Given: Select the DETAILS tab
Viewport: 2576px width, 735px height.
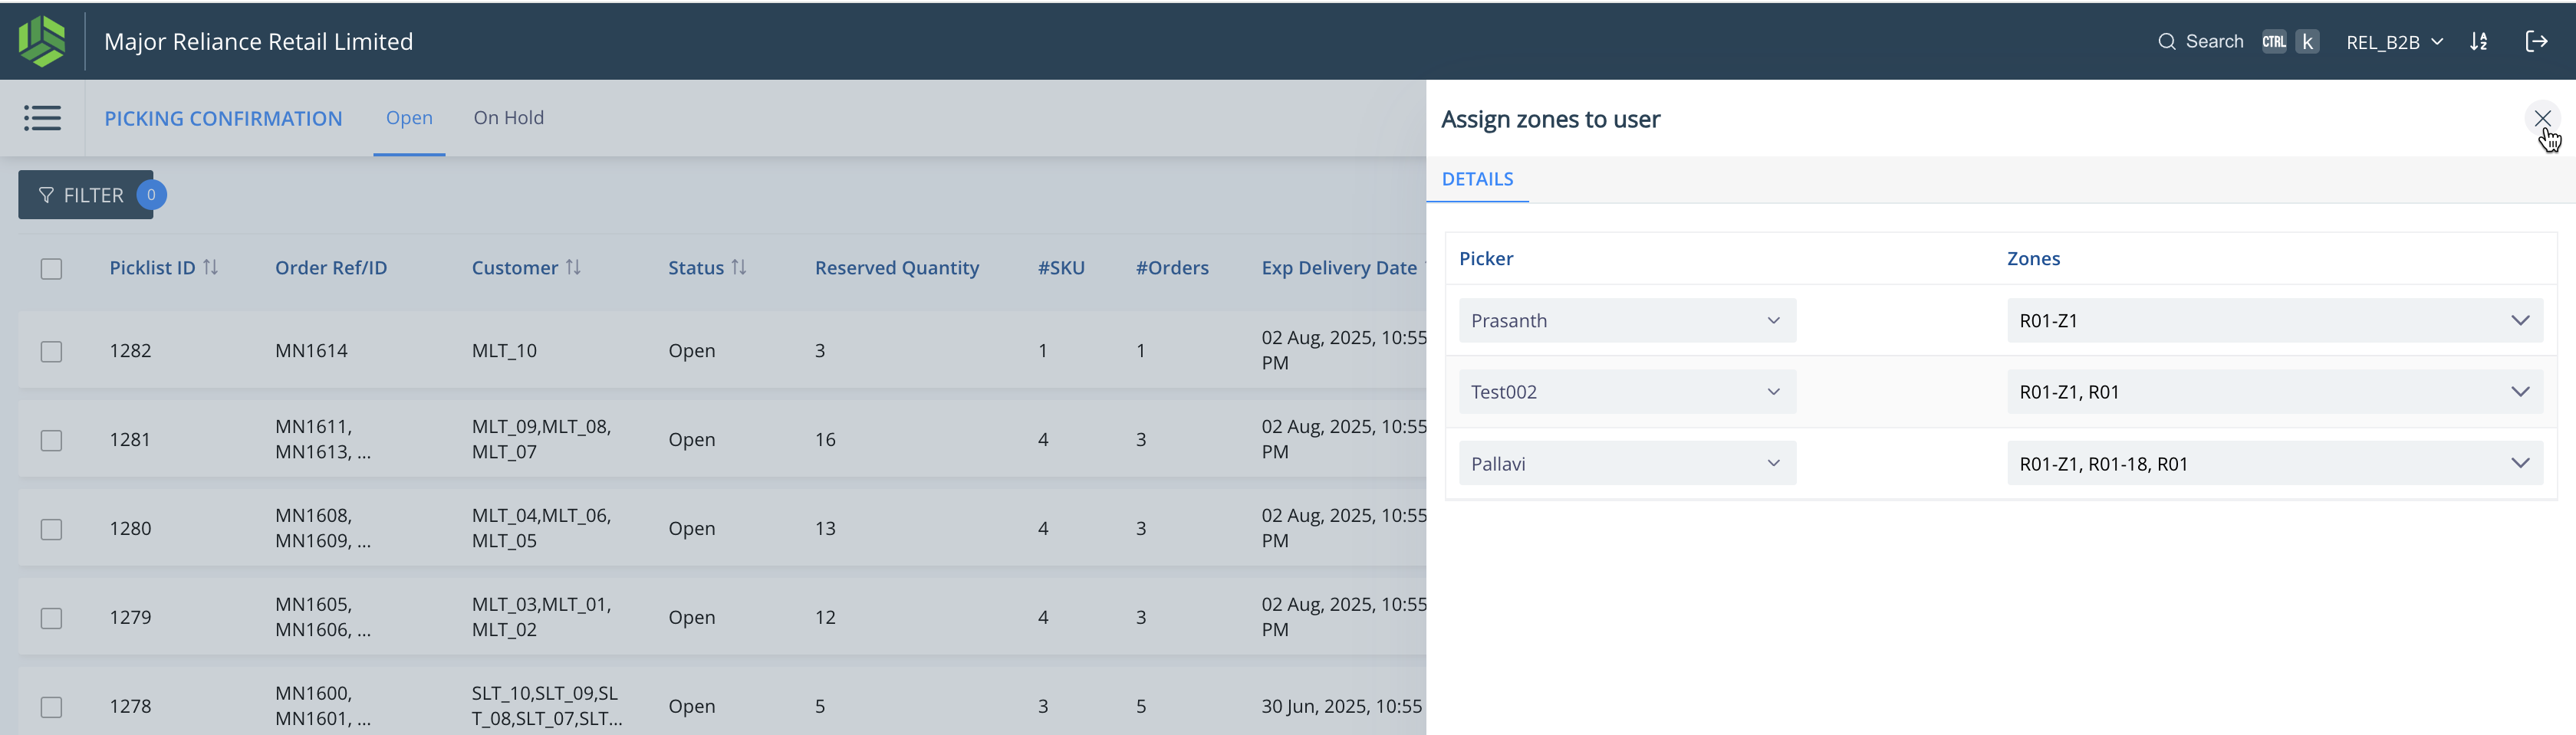Looking at the screenshot, I should click(x=1477, y=179).
